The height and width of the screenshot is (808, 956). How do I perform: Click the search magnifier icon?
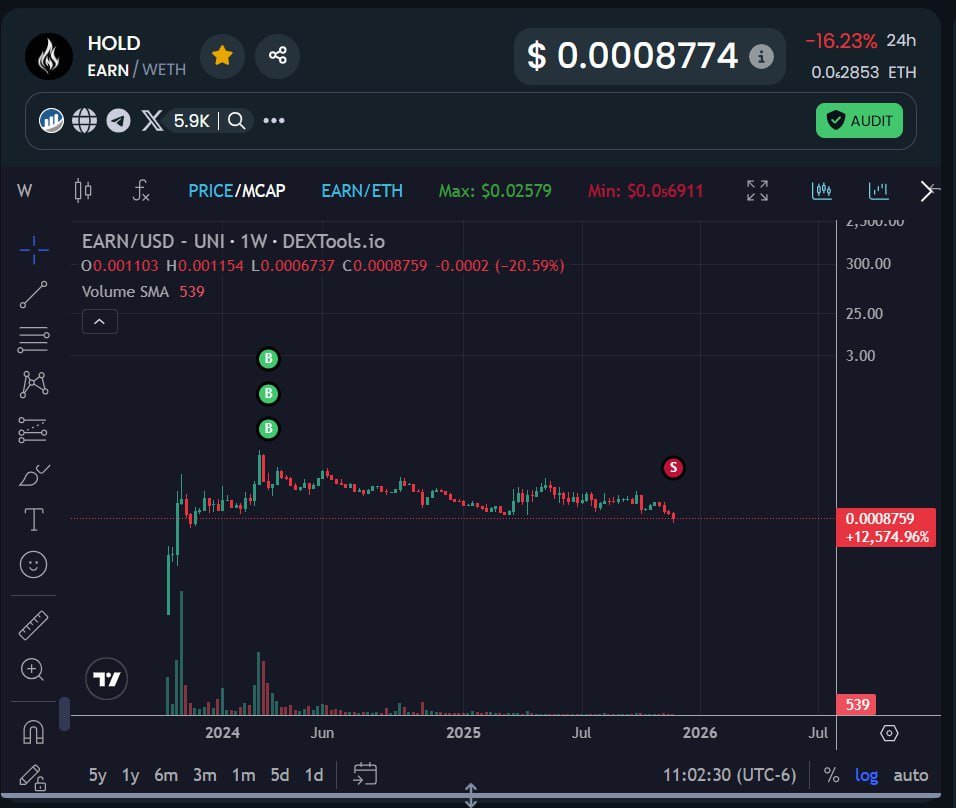237,121
